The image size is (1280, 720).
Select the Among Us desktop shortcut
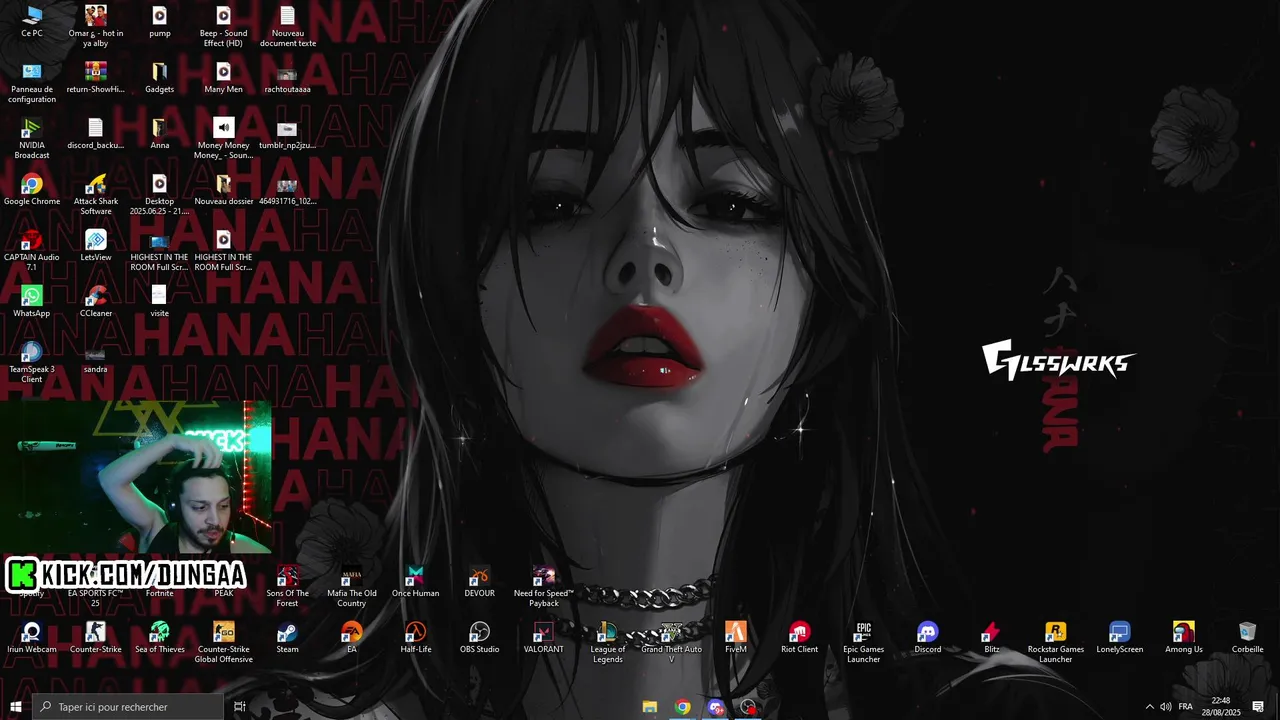pos(1184,637)
